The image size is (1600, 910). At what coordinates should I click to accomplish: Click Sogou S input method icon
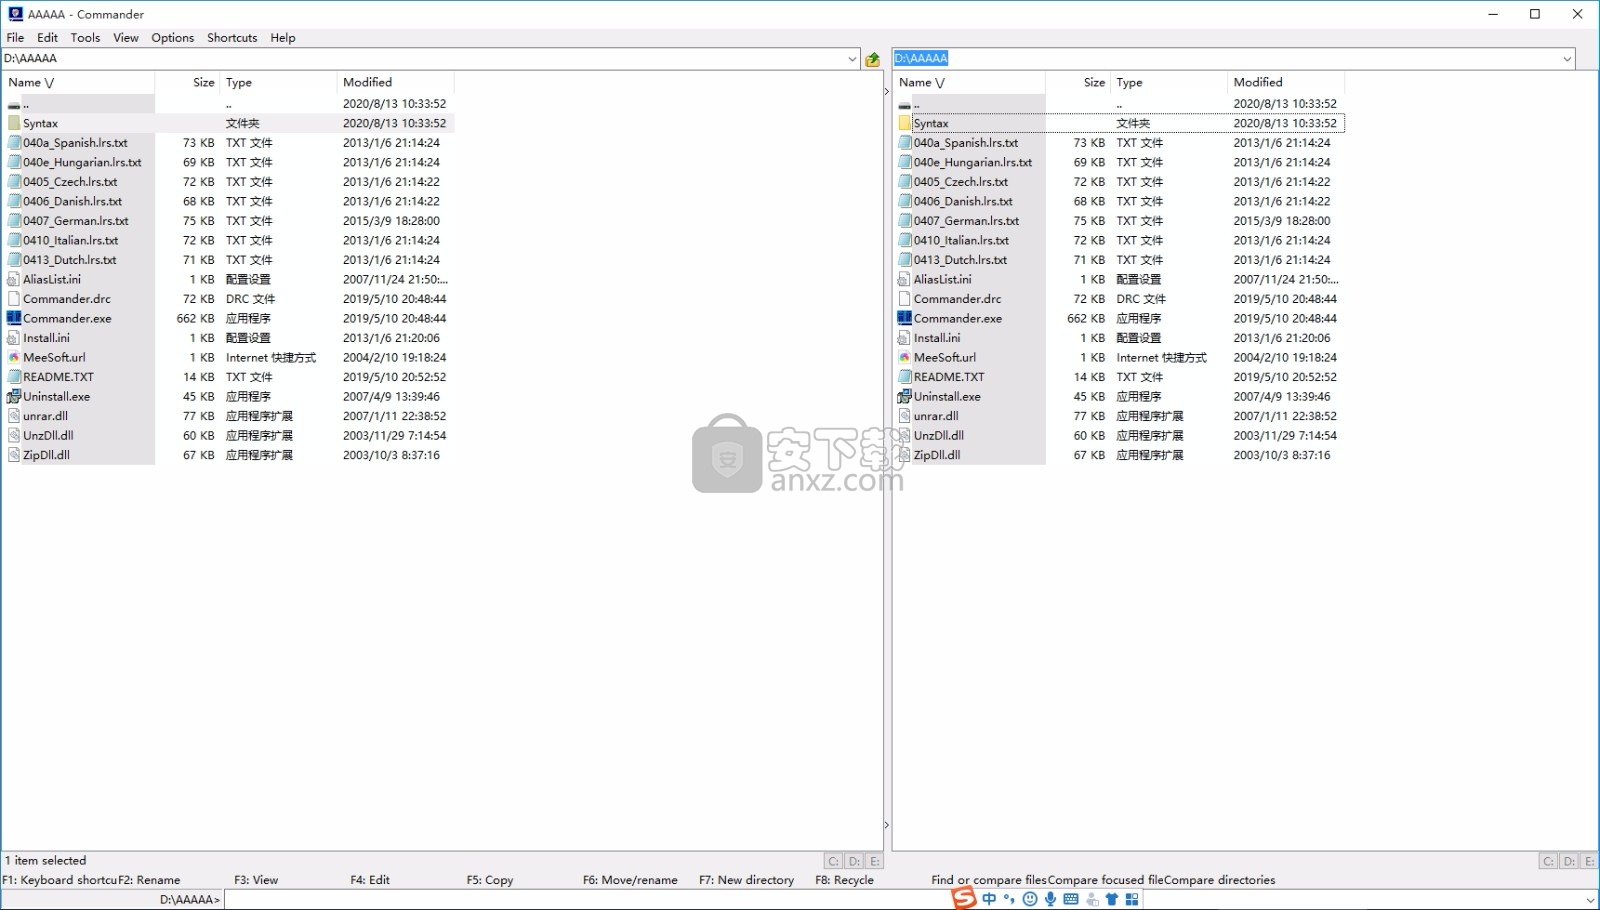pos(963,898)
